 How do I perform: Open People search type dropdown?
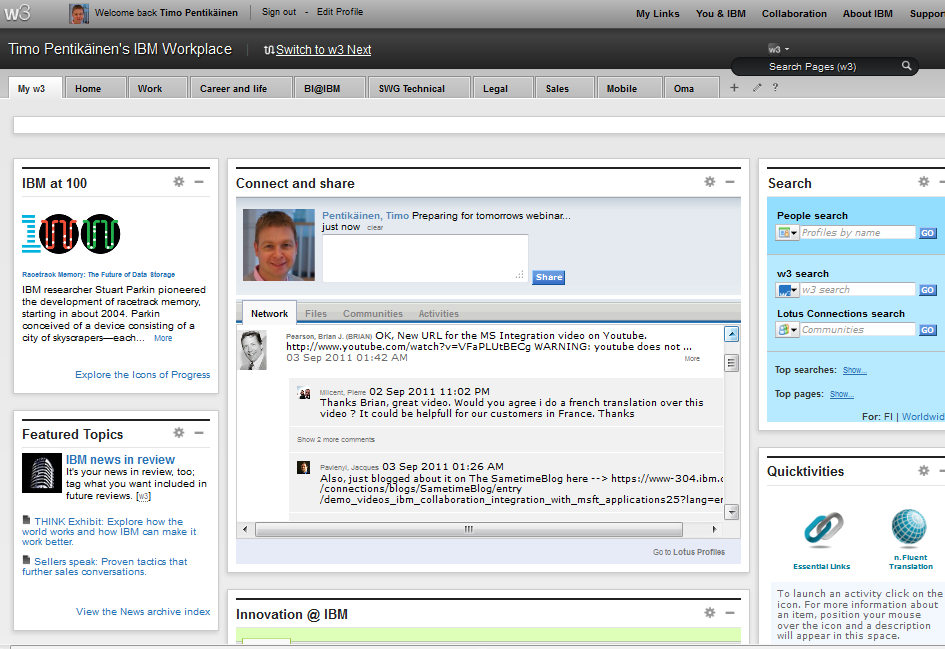coord(787,233)
